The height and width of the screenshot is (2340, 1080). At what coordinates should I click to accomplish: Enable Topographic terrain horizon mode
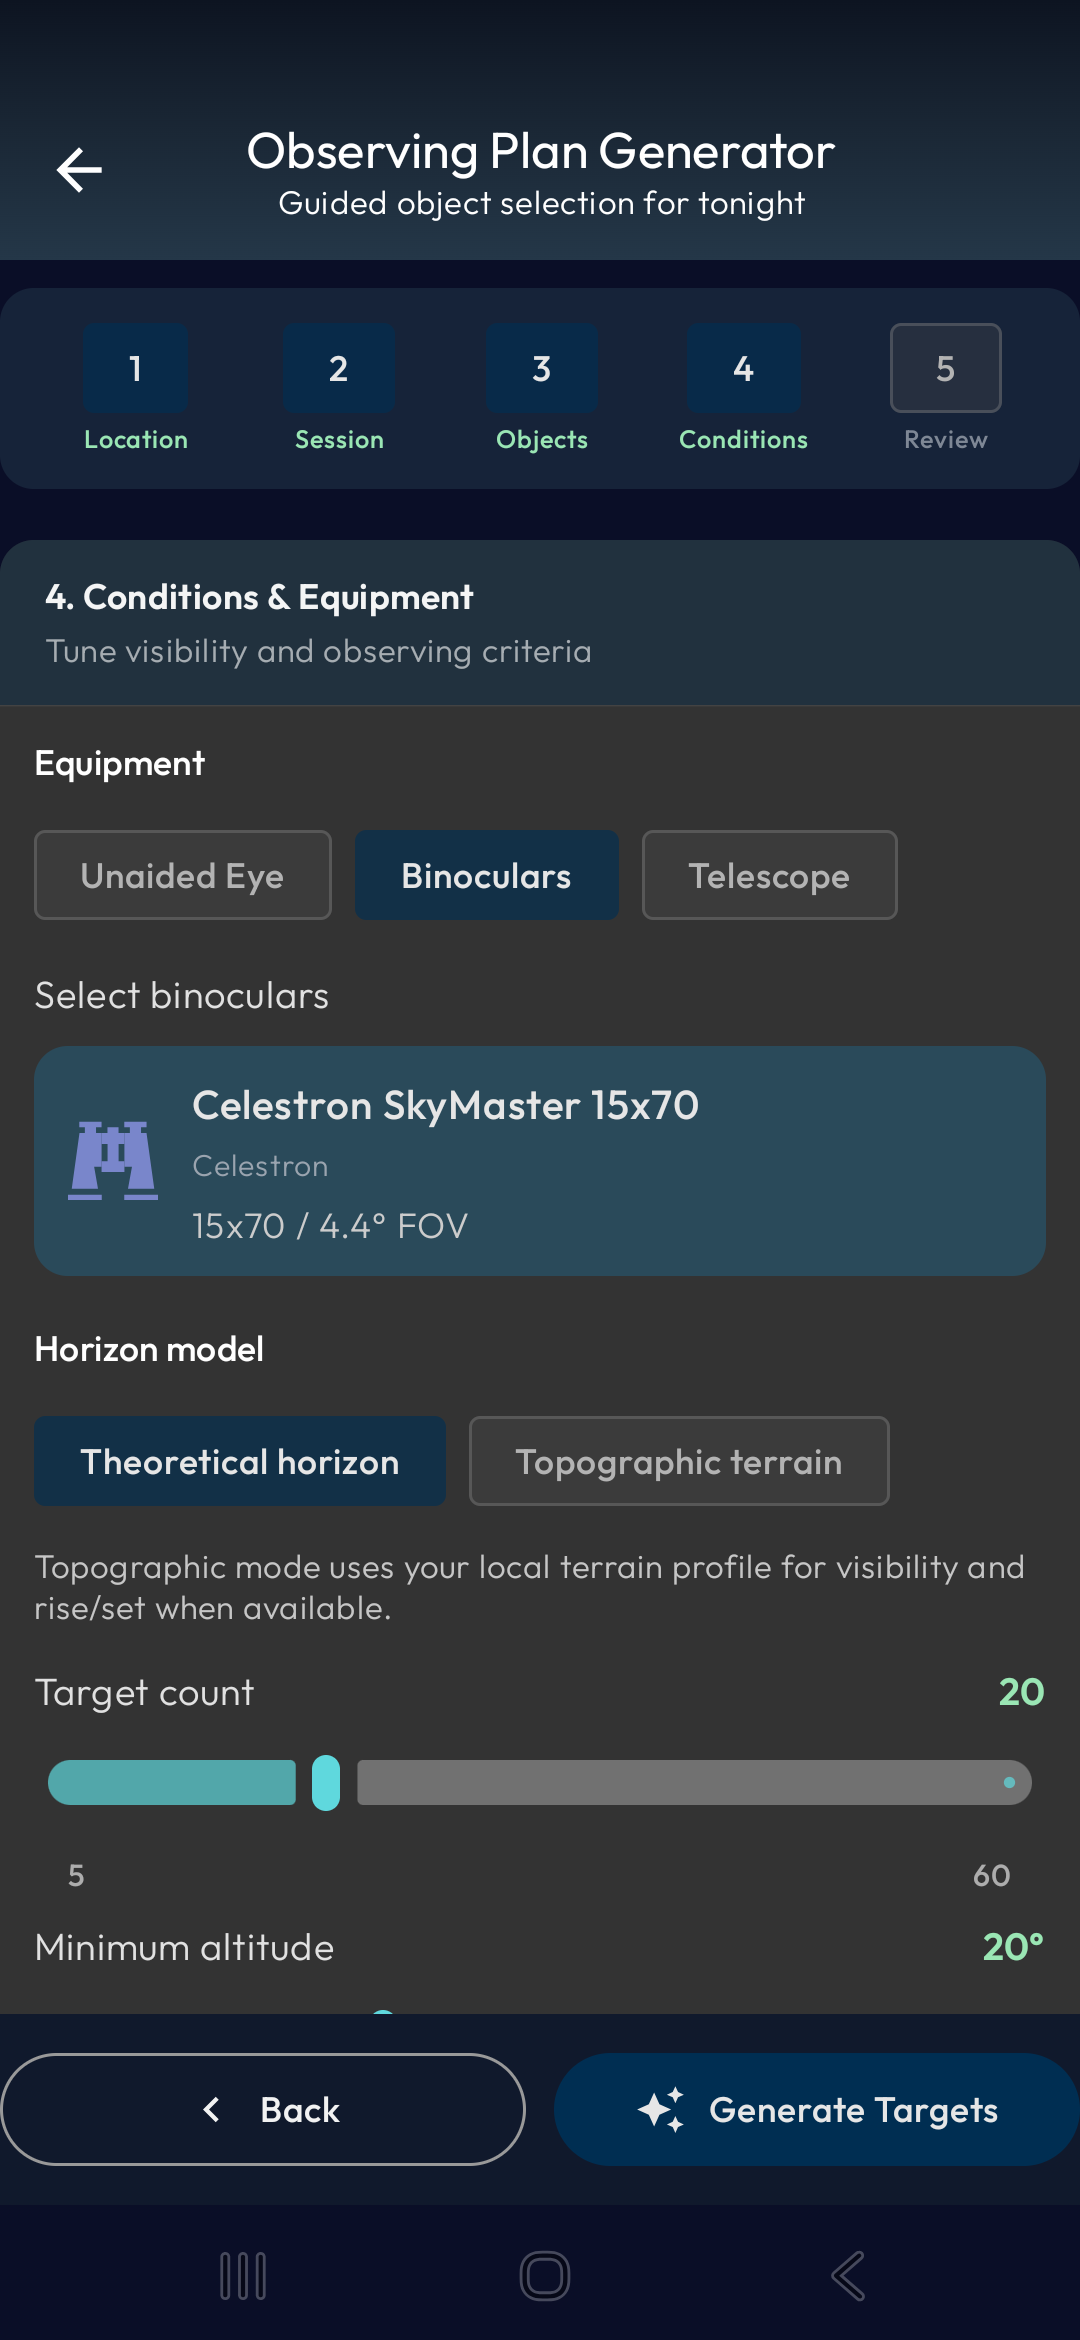pyautogui.click(x=678, y=1461)
